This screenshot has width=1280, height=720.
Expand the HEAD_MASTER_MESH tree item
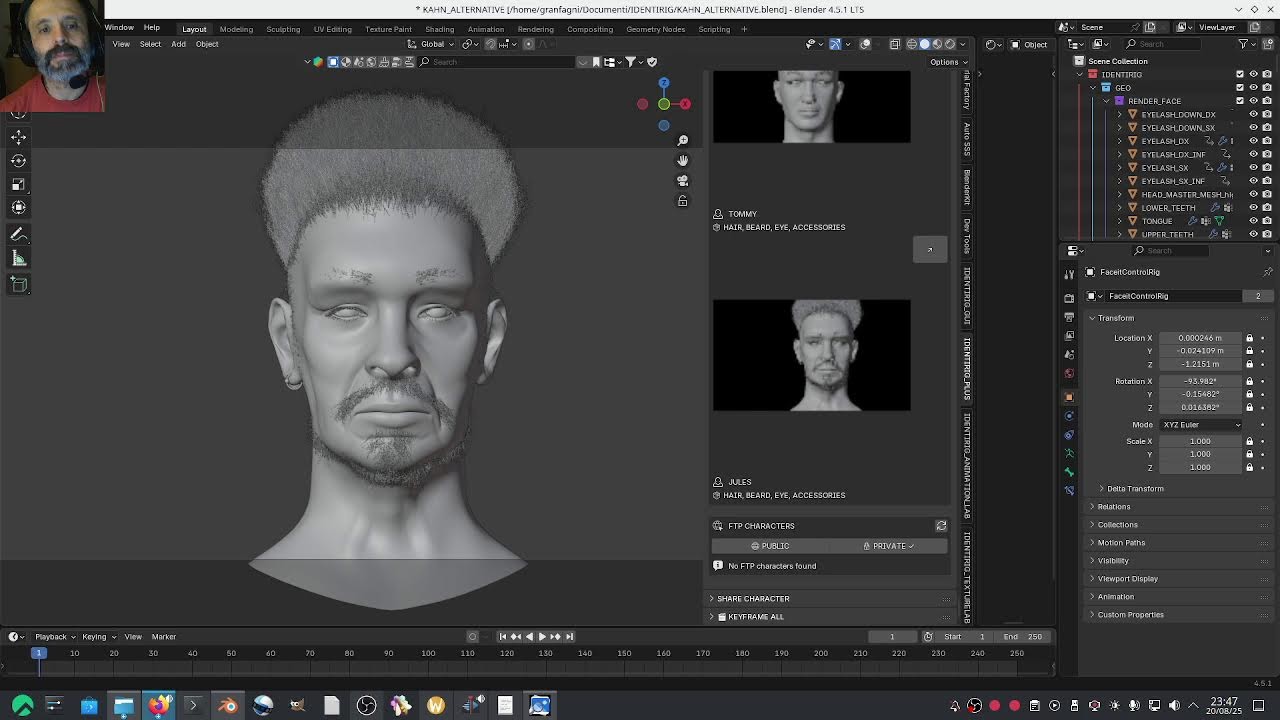tap(1120, 195)
